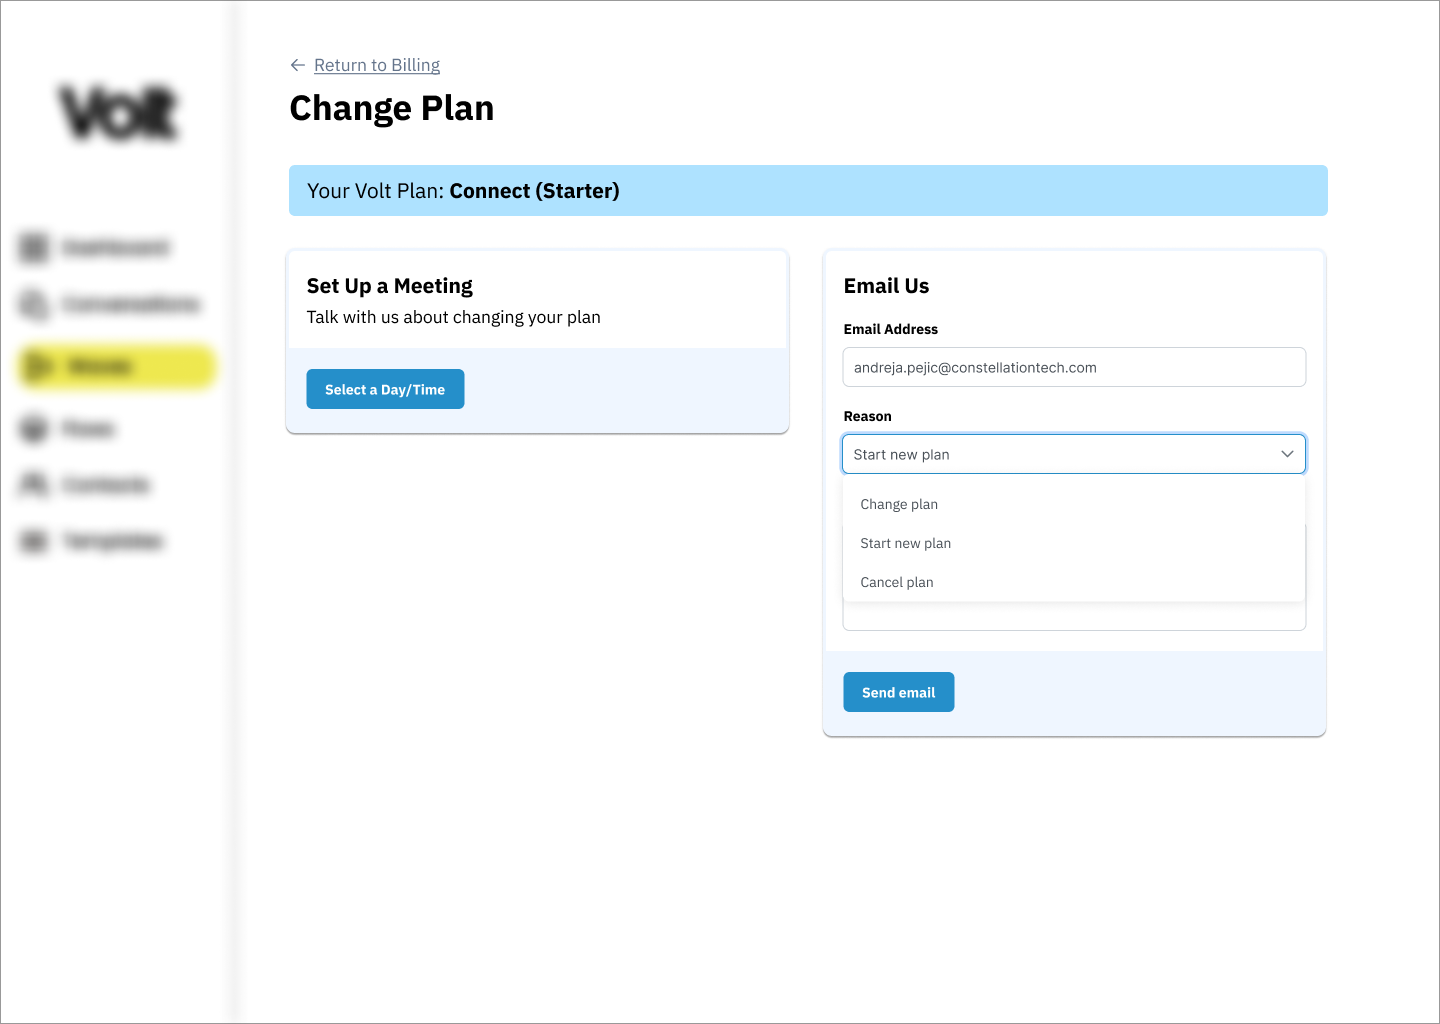Click the back arrow beside Return to Billing
1440x1024 pixels.
pos(297,65)
